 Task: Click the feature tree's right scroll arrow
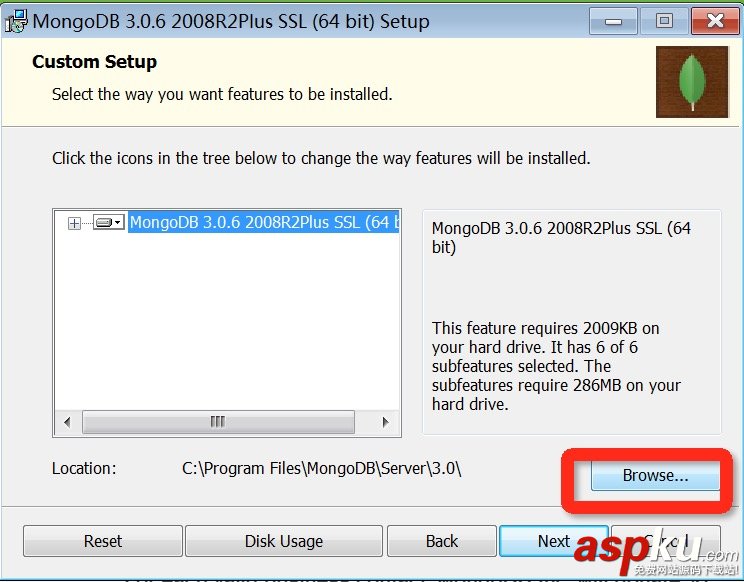[385, 422]
